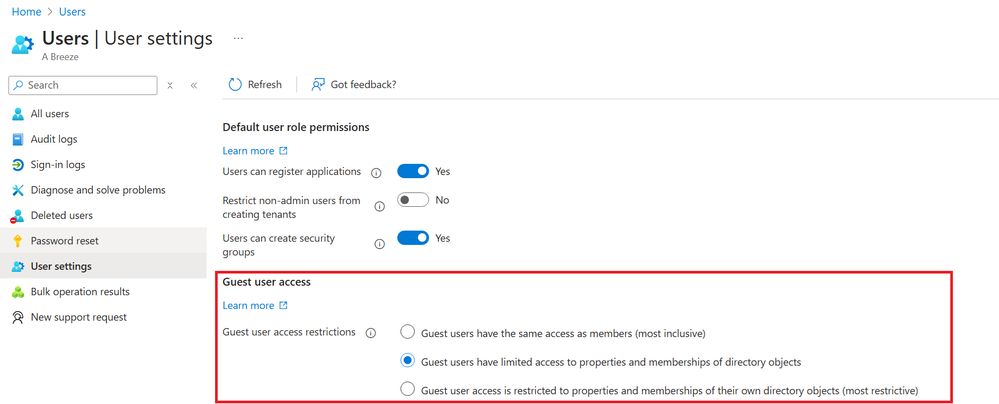This screenshot has height=404, width=999.
Task: Enable Restrict non-admin users tenant creation toggle
Action: (x=412, y=200)
